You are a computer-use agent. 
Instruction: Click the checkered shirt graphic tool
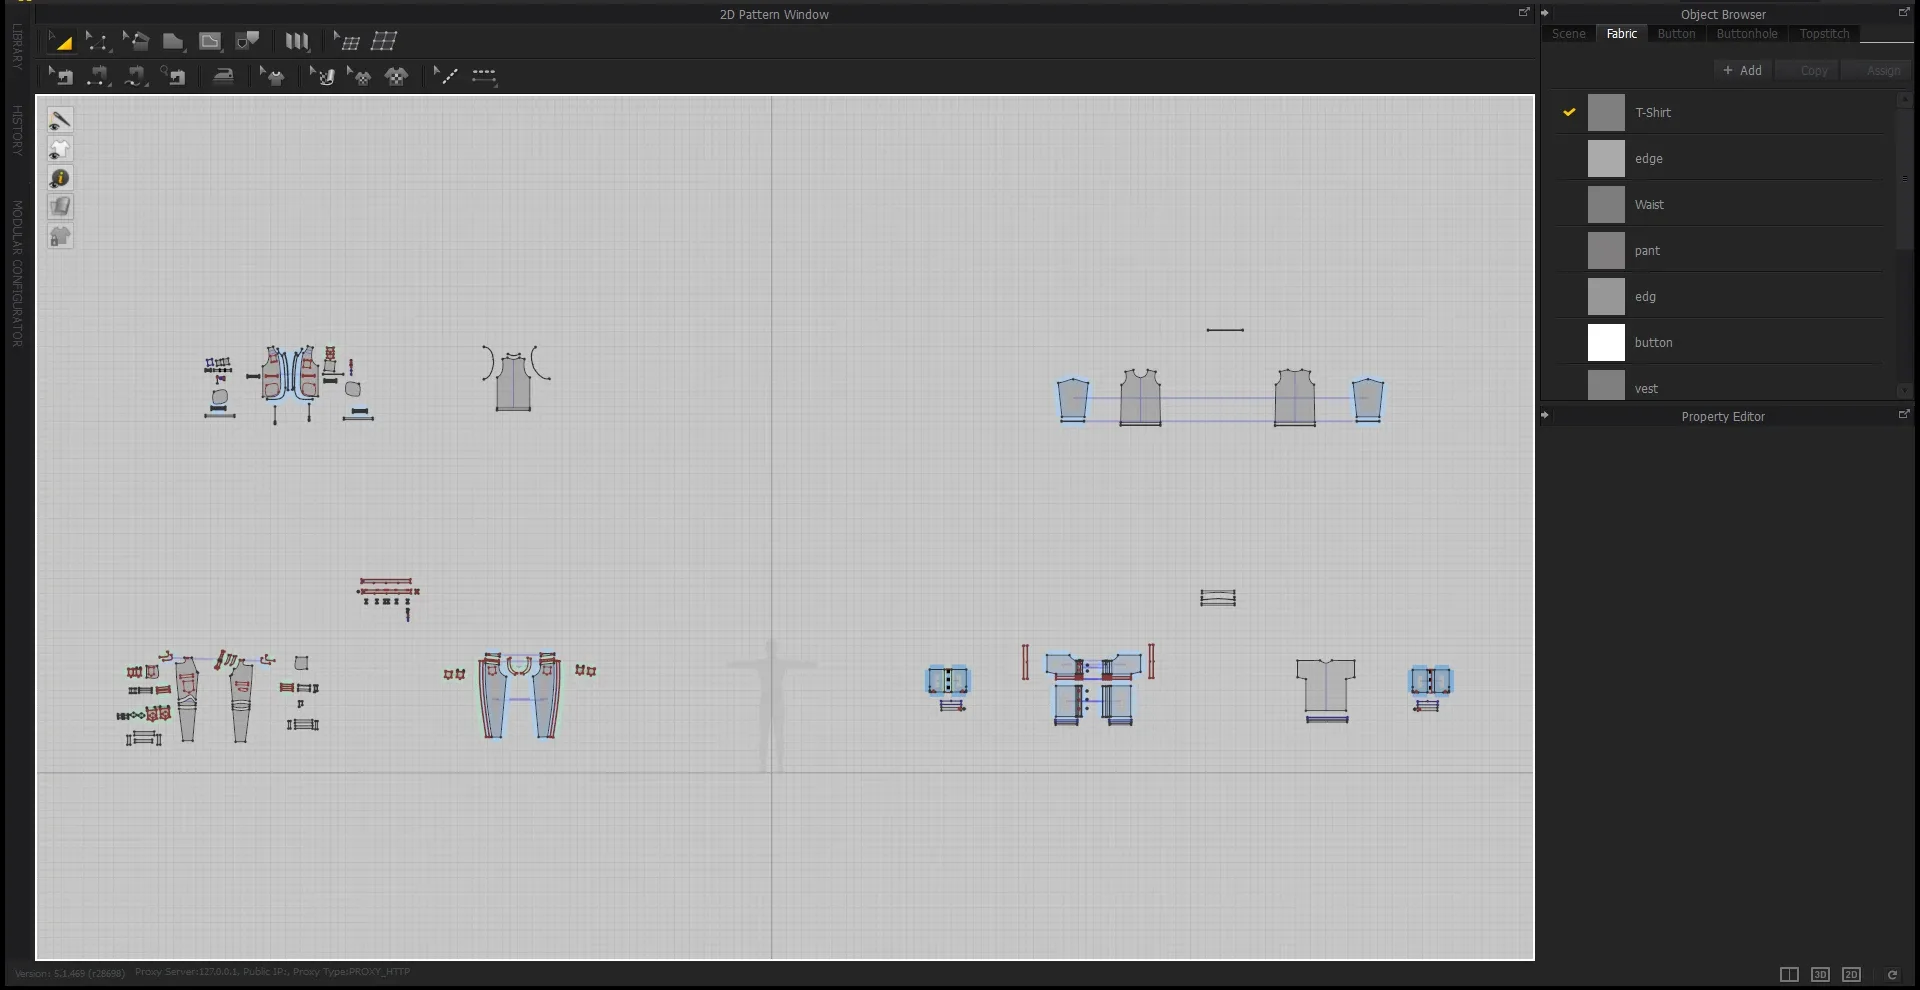[x=397, y=76]
